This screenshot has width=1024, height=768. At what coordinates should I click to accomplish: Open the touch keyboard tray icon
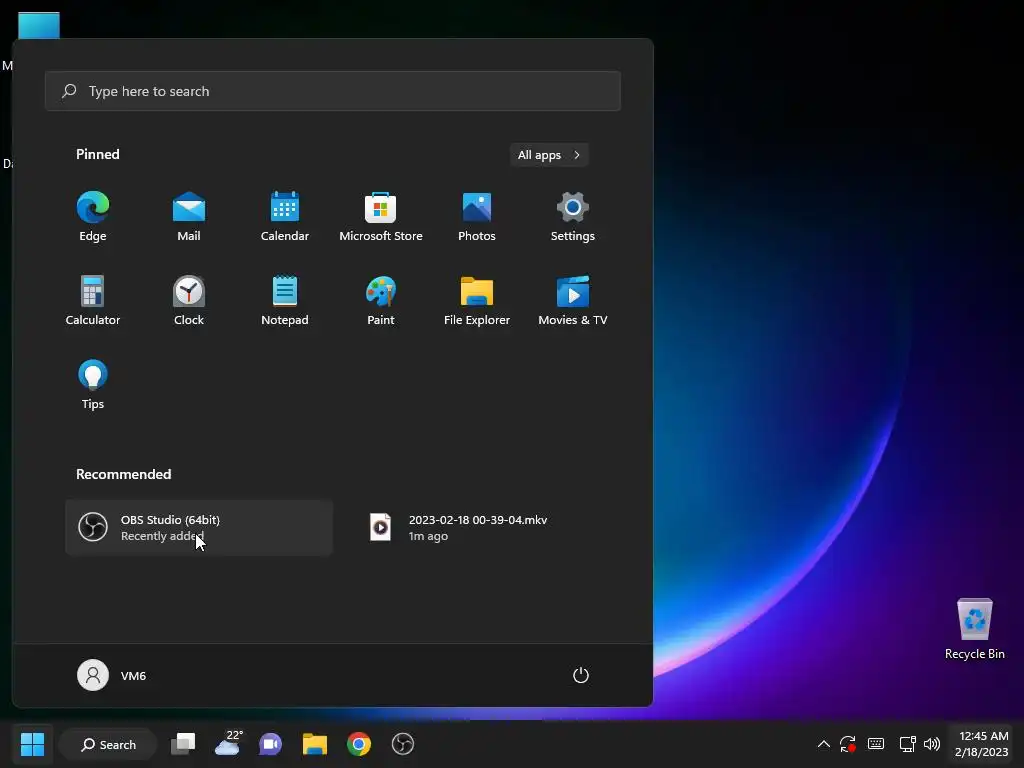(x=876, y=744)
